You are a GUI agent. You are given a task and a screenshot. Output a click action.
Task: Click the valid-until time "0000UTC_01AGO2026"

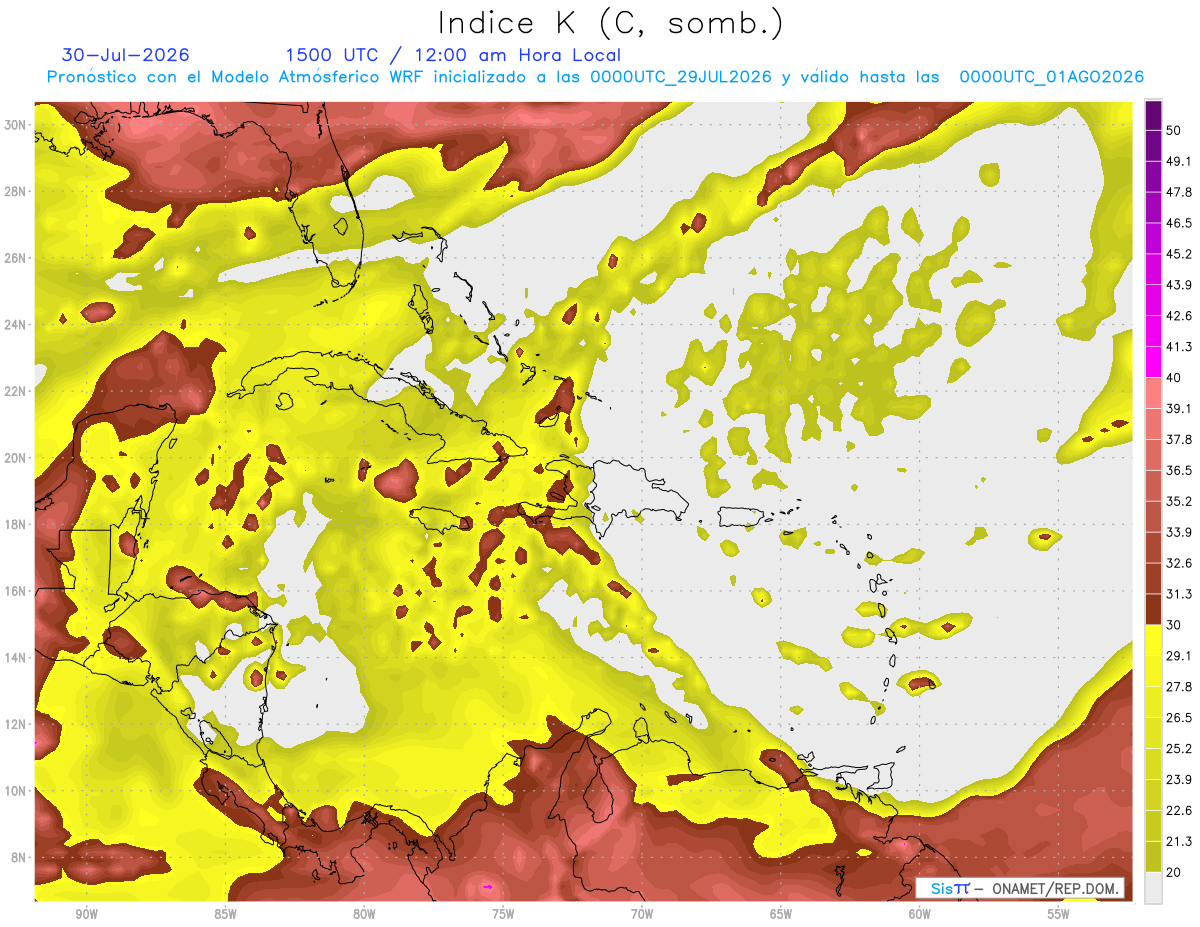pos(1052,77)
